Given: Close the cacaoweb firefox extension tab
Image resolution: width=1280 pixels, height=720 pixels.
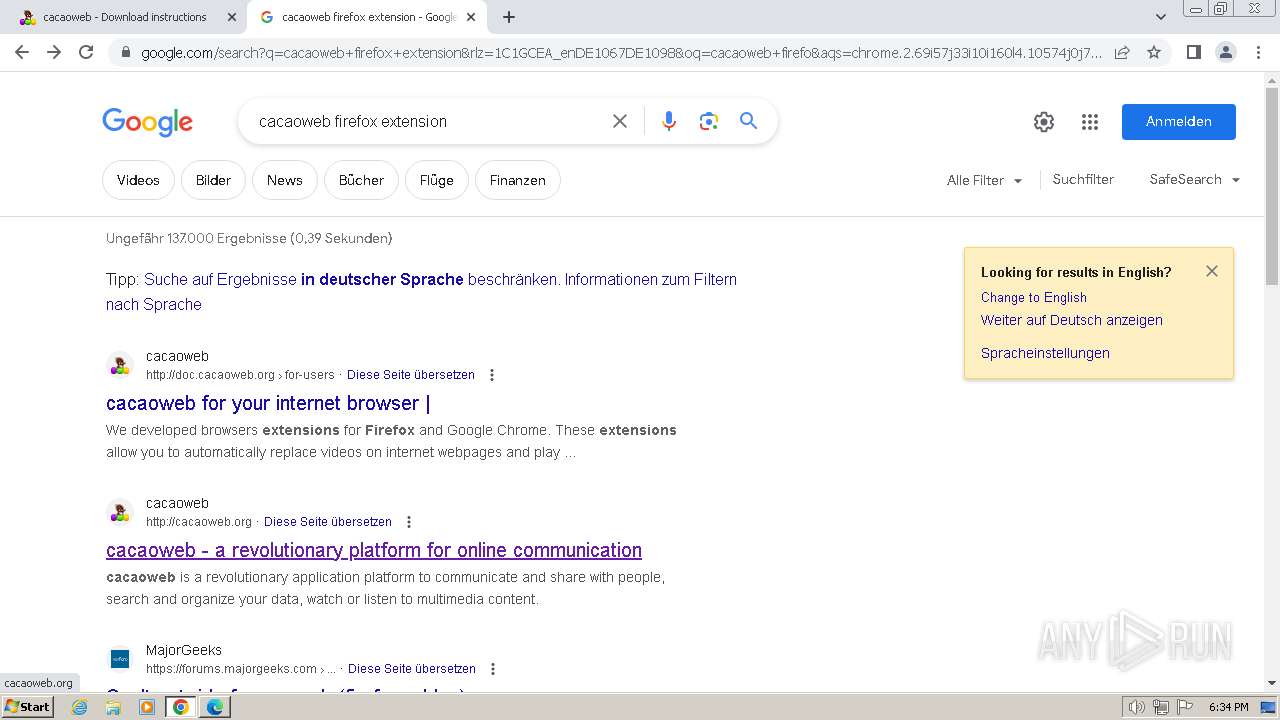Looking at the screenshot, I should coord(471,17).
